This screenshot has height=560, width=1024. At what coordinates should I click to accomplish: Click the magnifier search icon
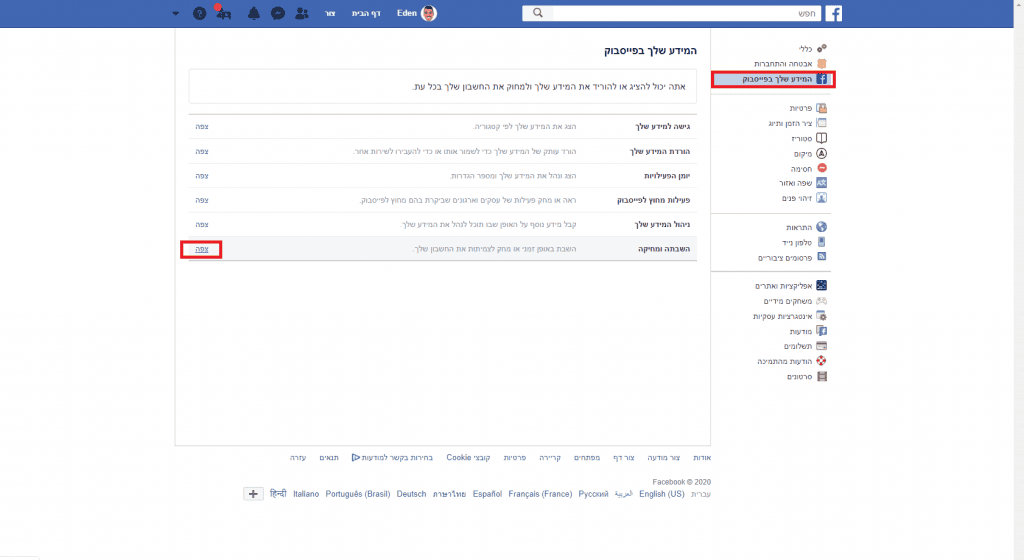537,13
